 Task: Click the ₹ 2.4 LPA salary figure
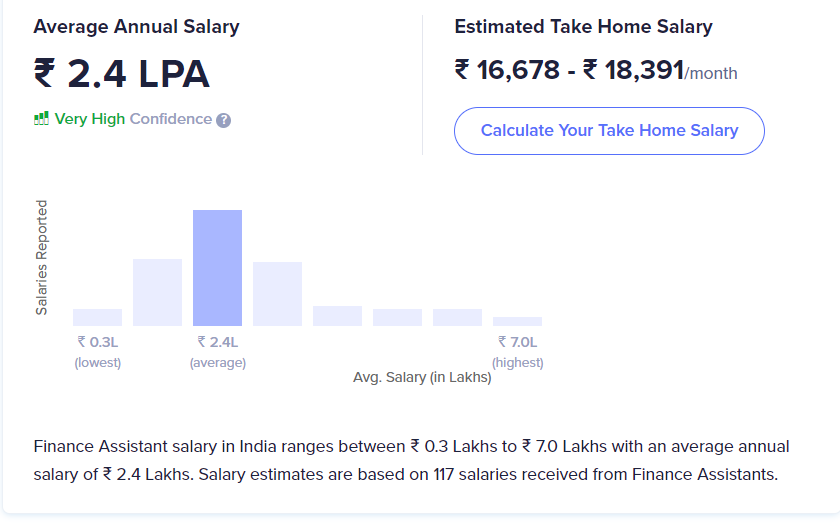click(122, 73)
